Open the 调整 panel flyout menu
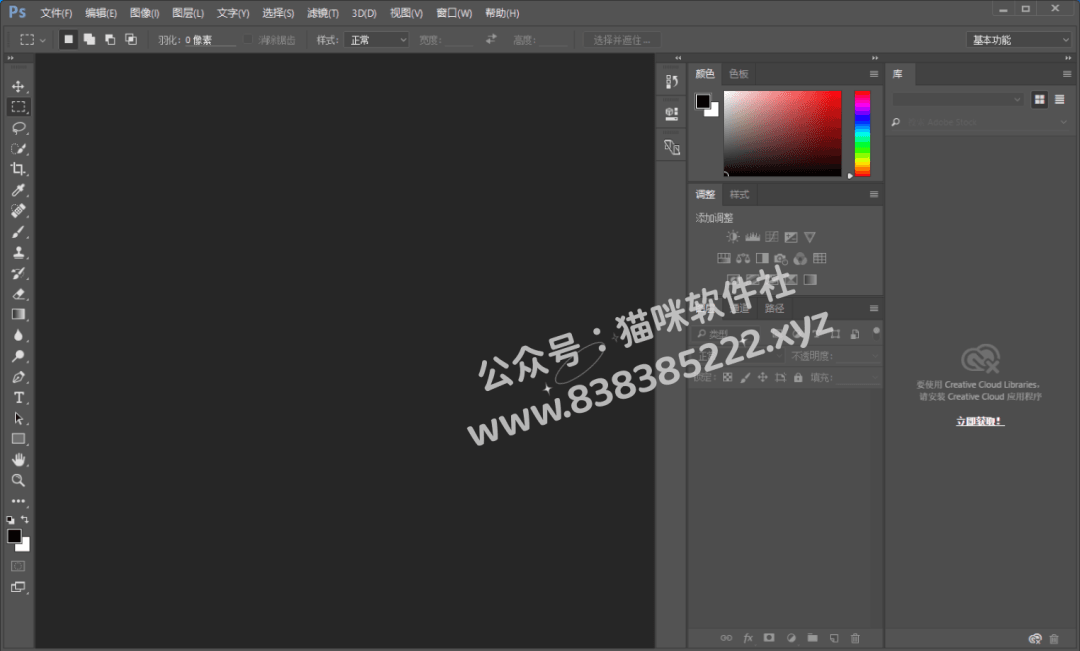 click(x=873, y=194)
